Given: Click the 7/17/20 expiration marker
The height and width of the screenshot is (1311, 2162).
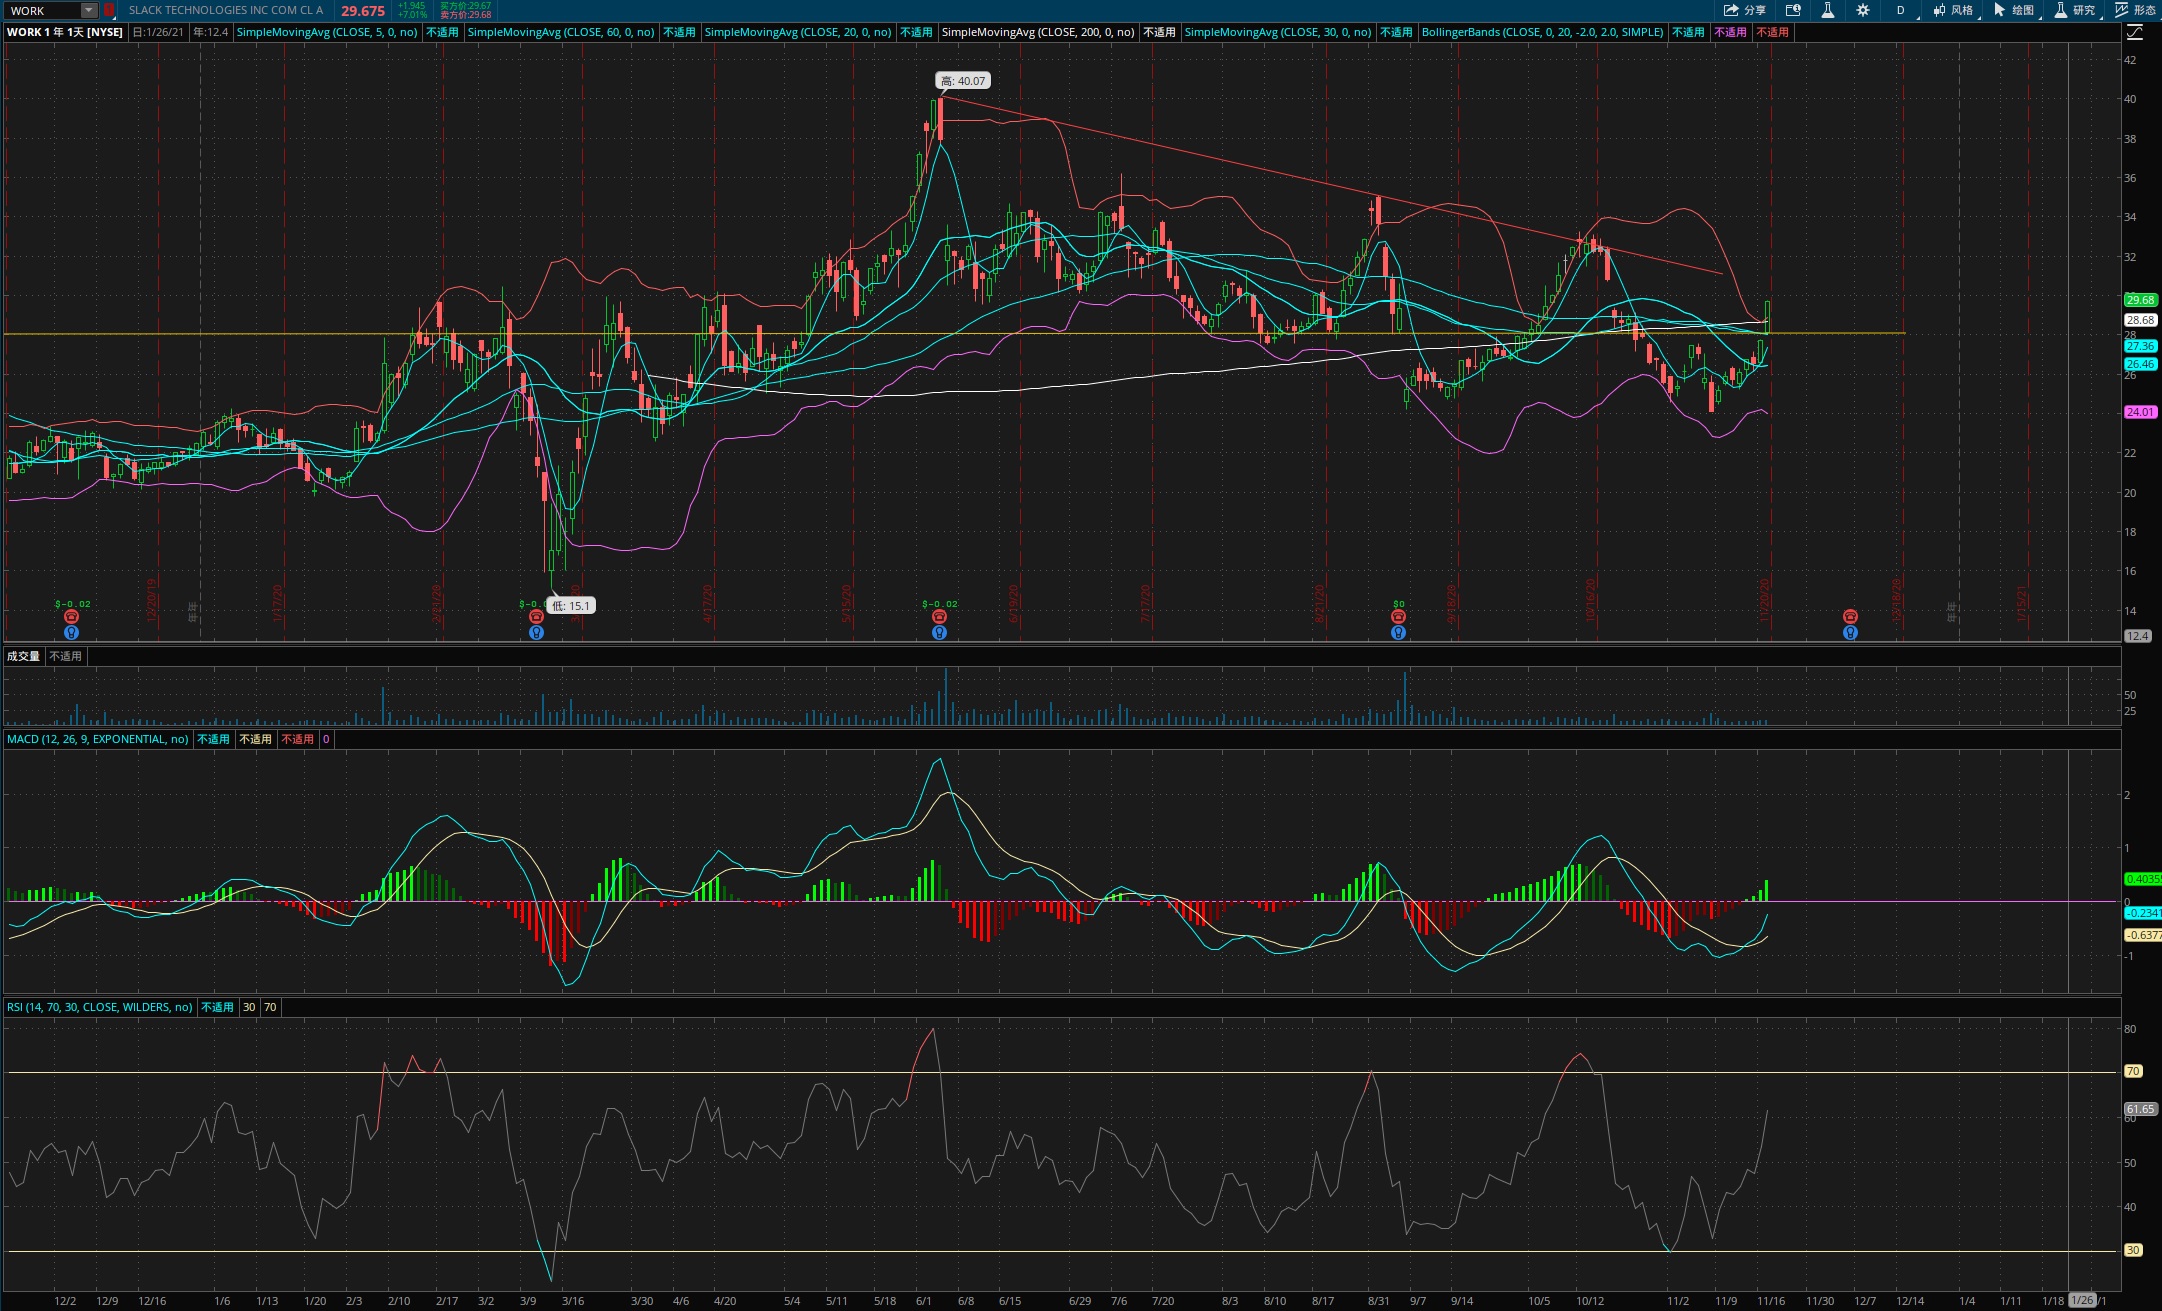Looking at the screenshot, I should (x=1146, y=604).
